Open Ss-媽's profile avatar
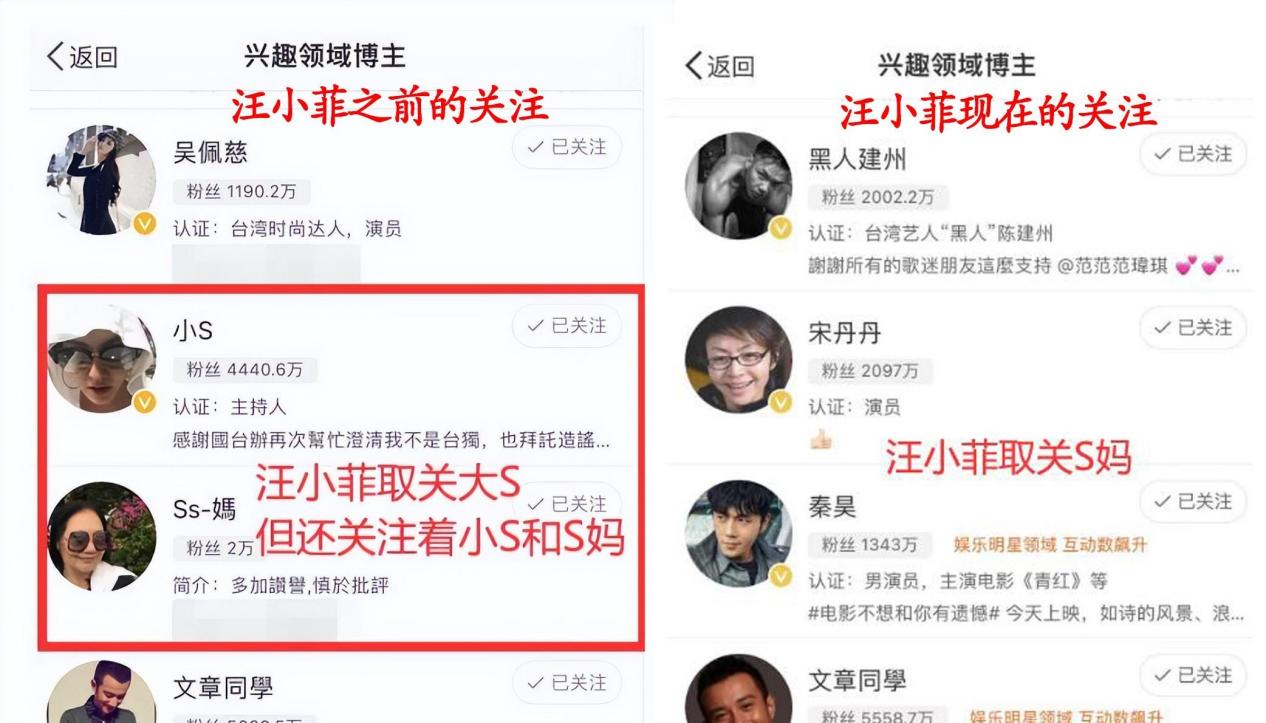The width and height of the screenshot is (1266, 723). [x=101, y=537]
